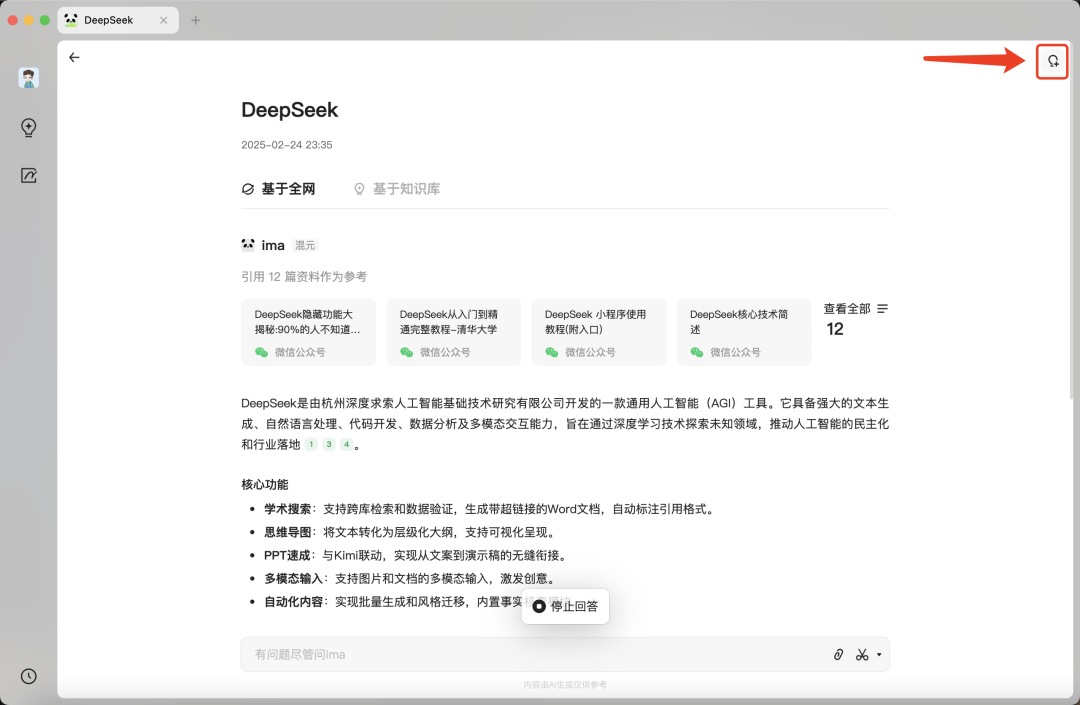1080x705 pixels.
Task: Click the 混元 model tag next to ima
Action: coord(305,246)
